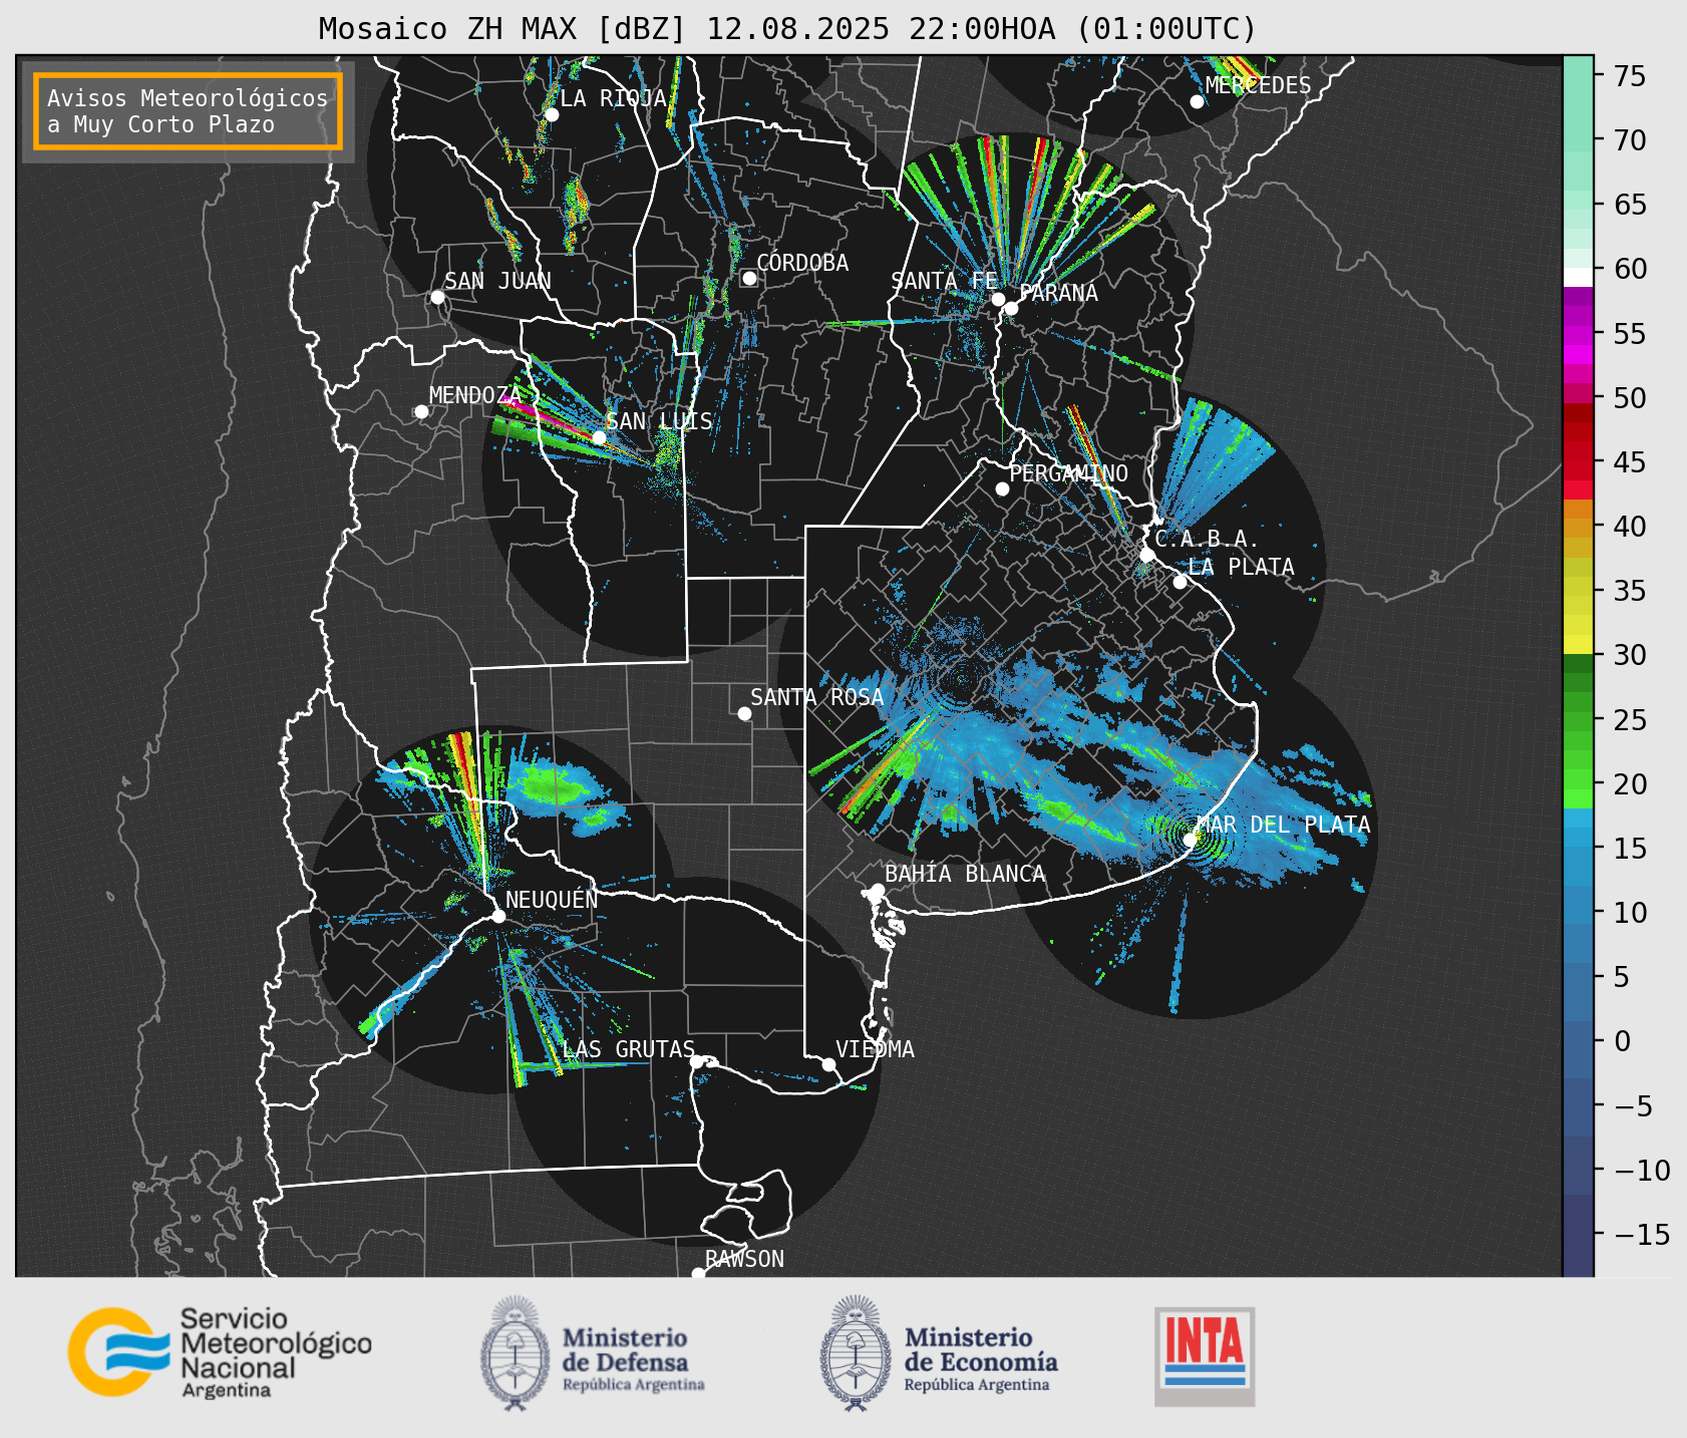Click the BAHÍA BLANCA map label
This screenshot has height=1438, width=1687.
[965, 874]
